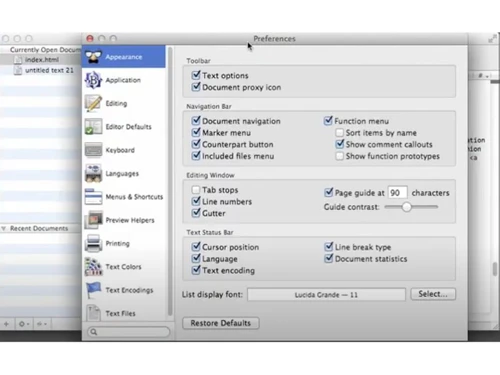500x375 pixels.
Task: Click the untitled text 21 document icon
Action: tap(18, 70)
